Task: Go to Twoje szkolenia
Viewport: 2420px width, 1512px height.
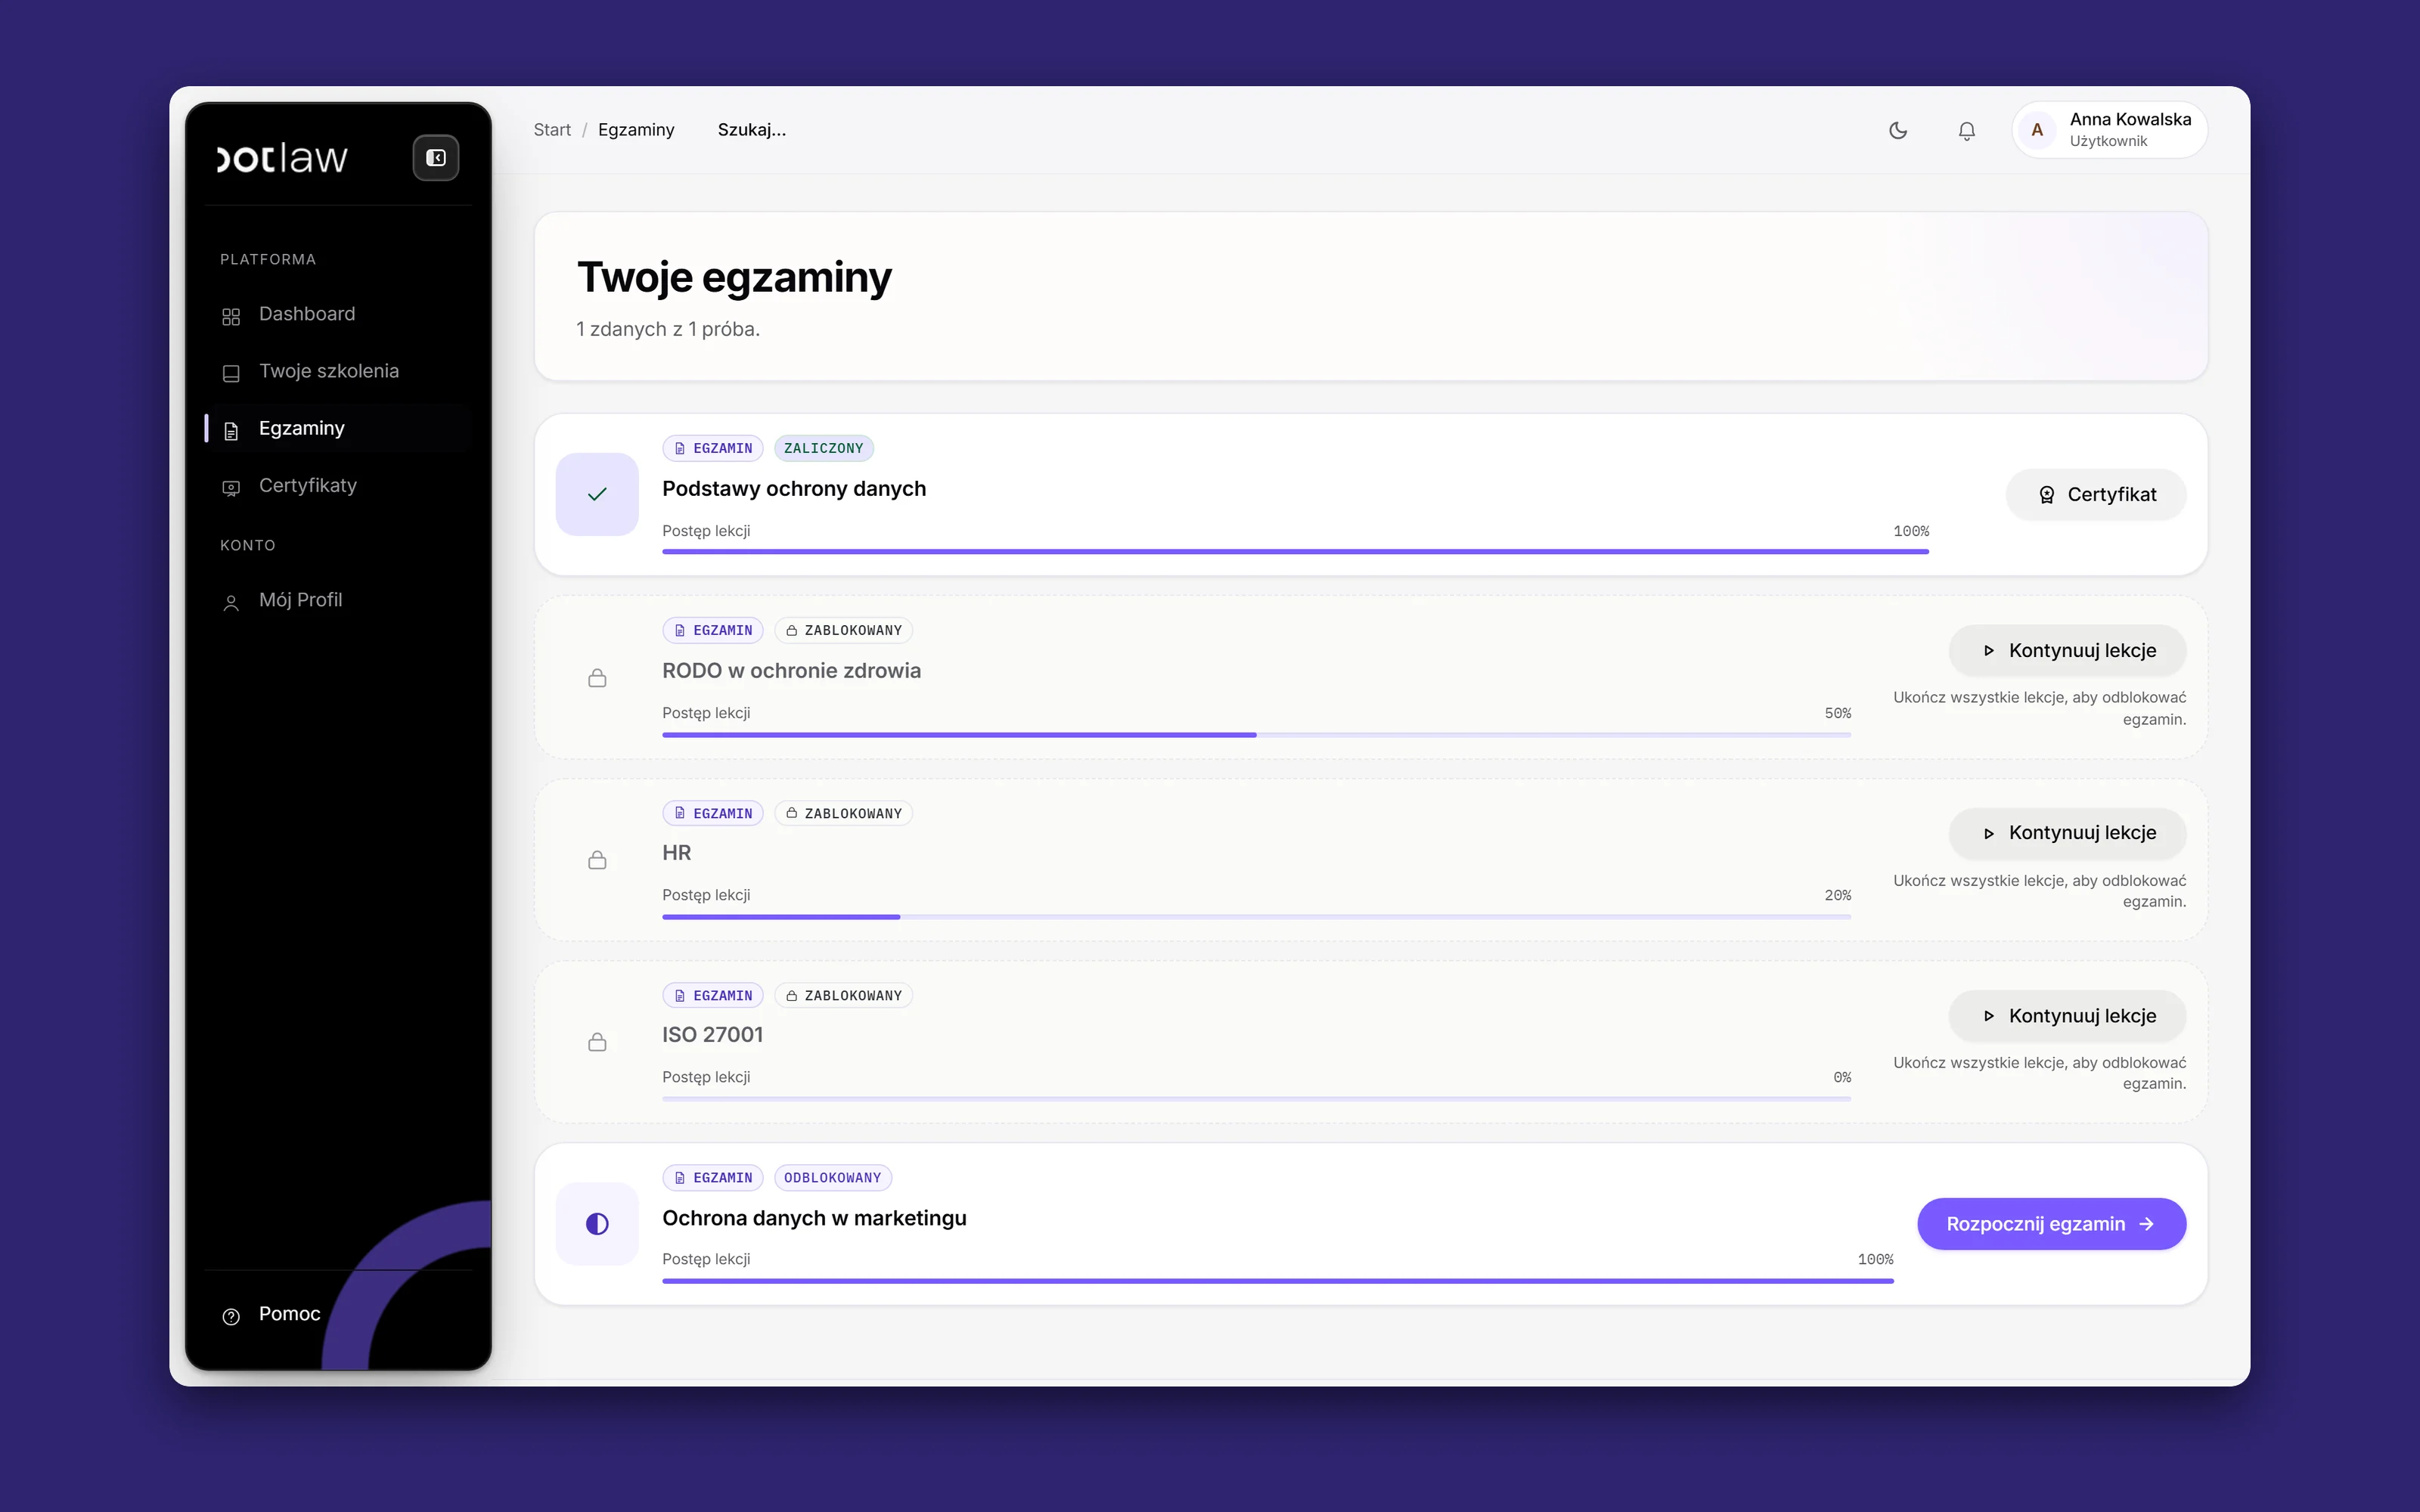Action: tap(338, 371)
